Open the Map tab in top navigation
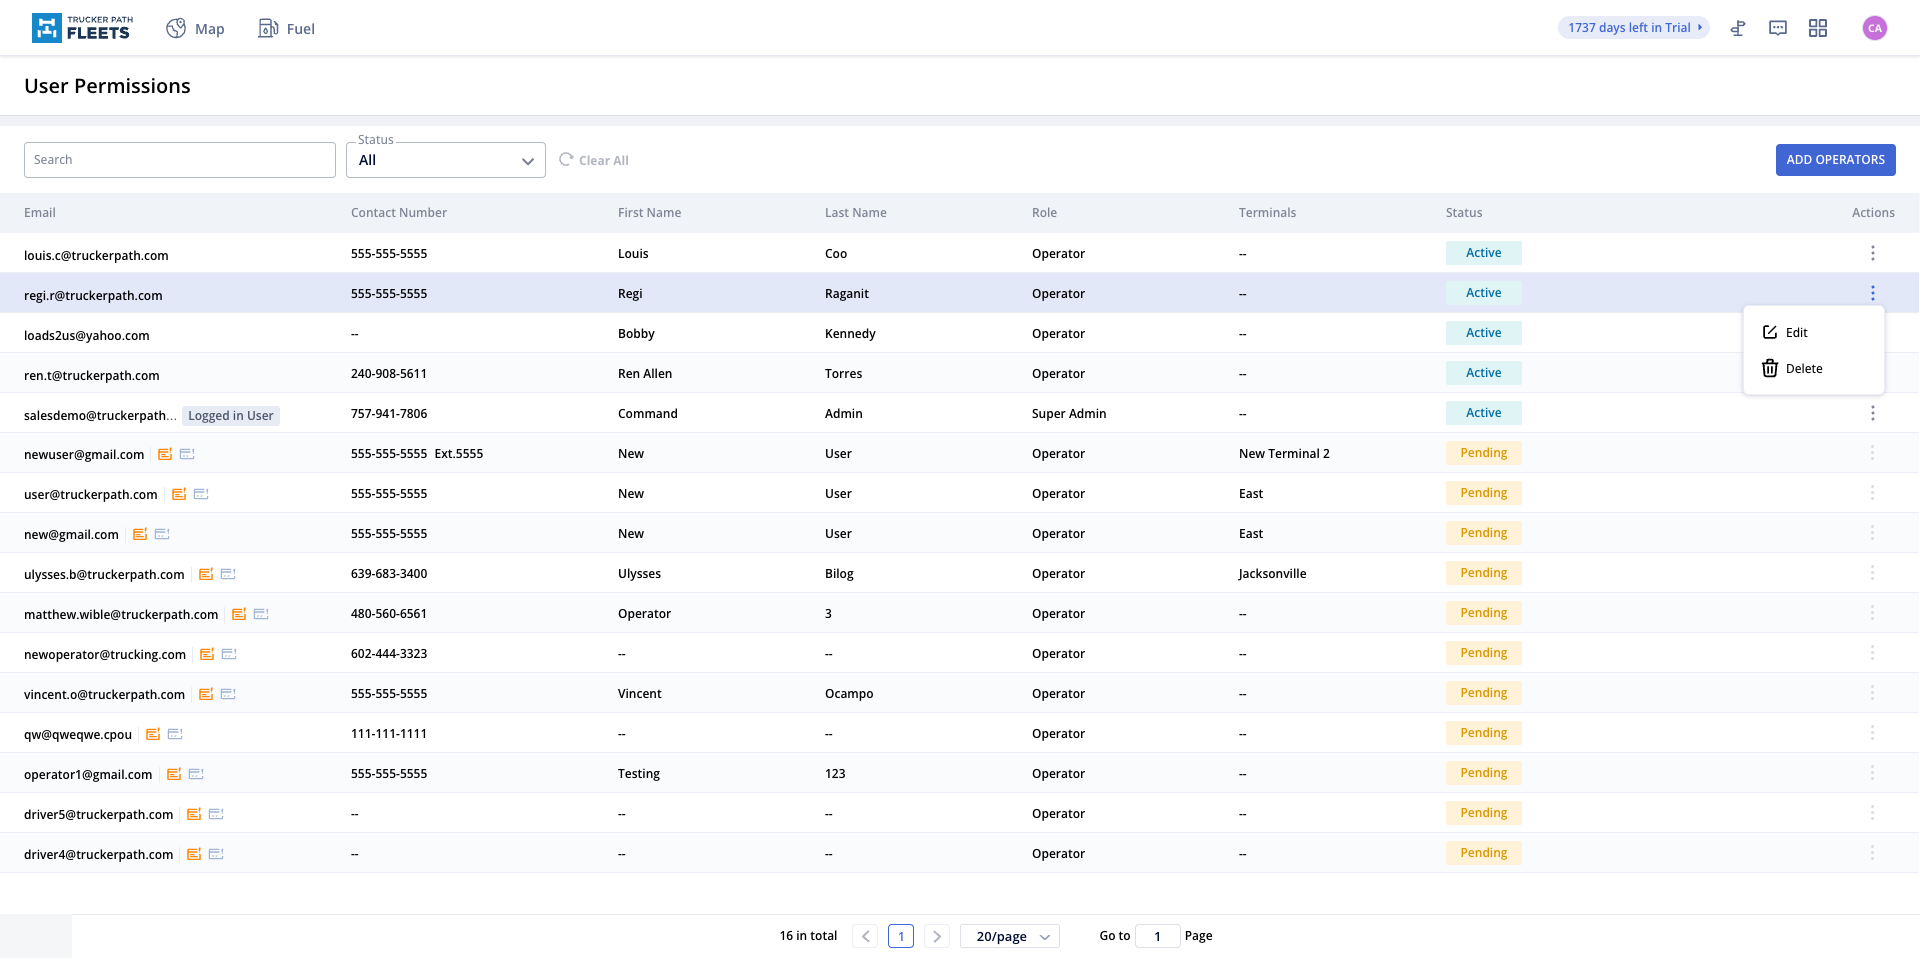The width and height of the screenshot is (1920, 958). point(196,29)
